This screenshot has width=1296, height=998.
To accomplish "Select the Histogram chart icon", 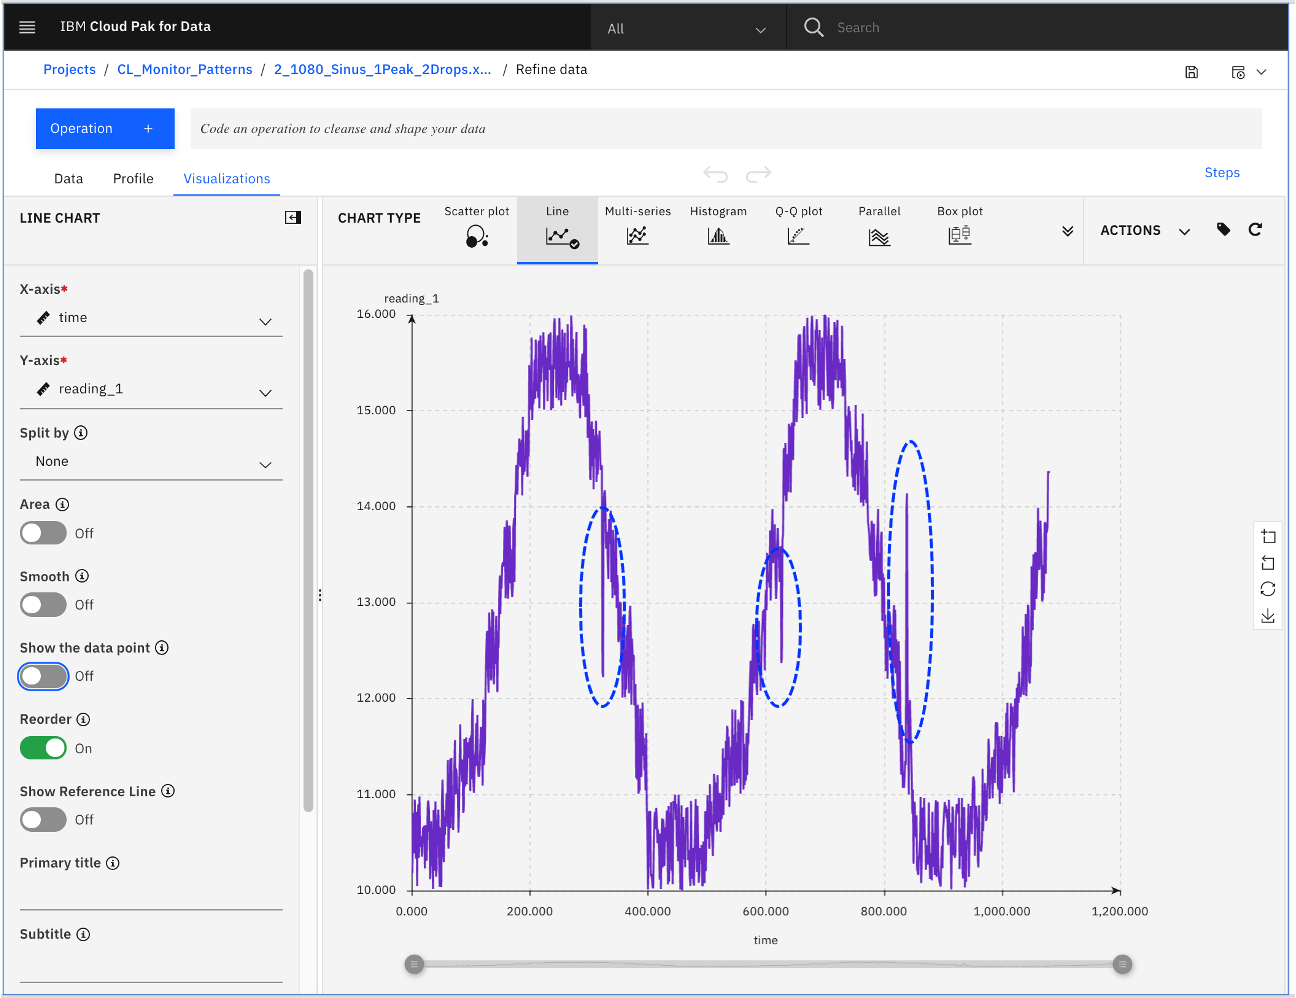I will [718, 236].
